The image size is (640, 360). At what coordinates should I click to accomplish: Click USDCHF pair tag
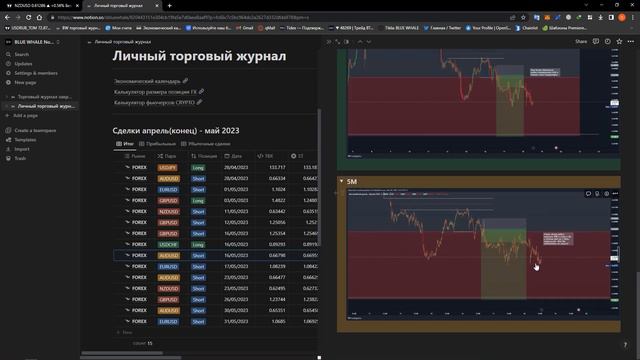point(168,244)
